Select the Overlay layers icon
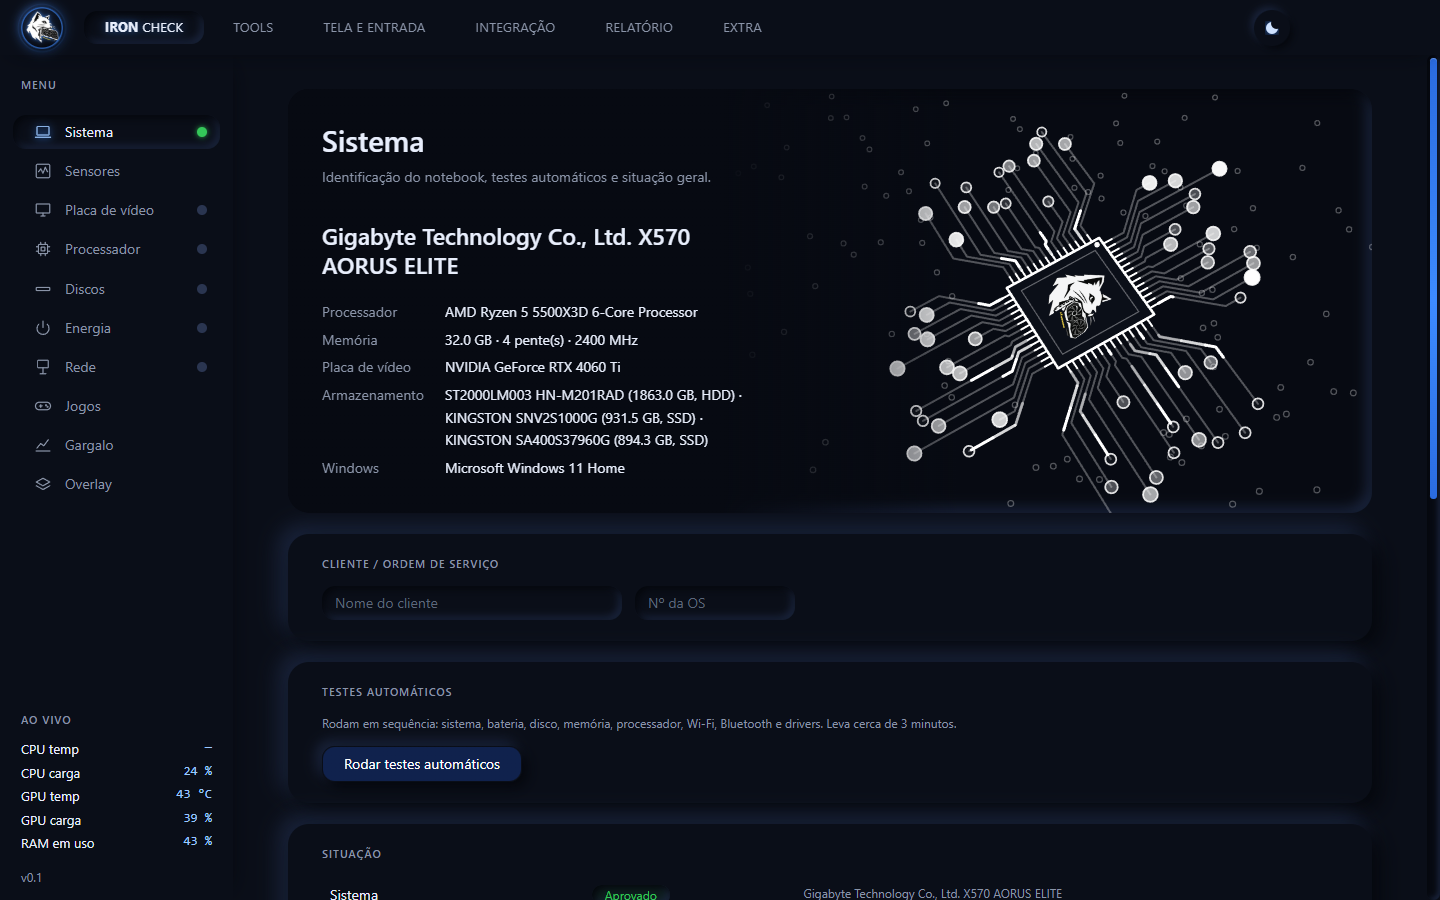This screenshot has height=900, width=1440. (43, 484)
